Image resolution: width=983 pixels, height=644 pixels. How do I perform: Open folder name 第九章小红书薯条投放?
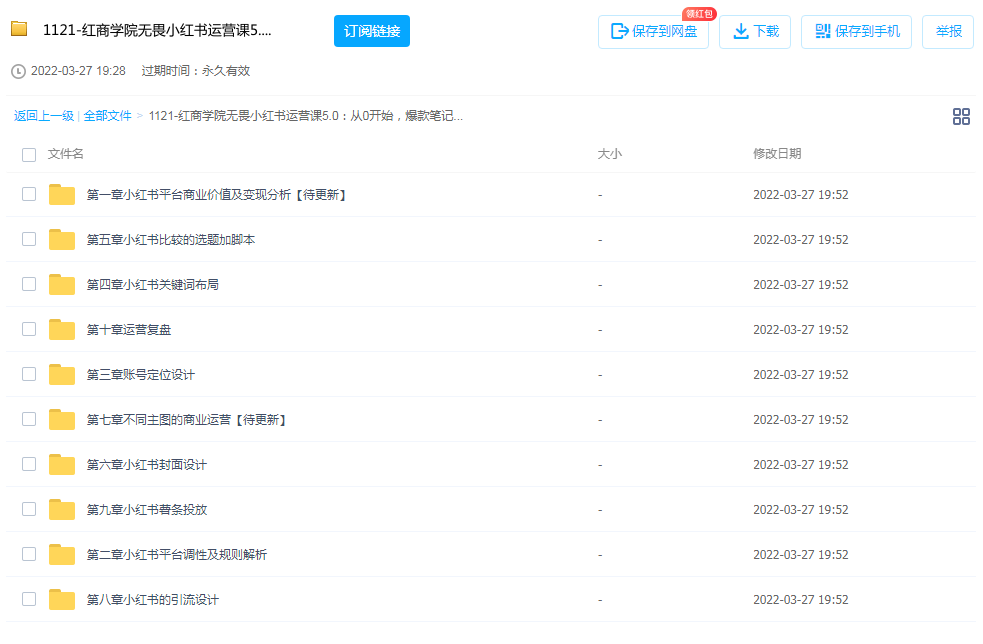(147, 510)
